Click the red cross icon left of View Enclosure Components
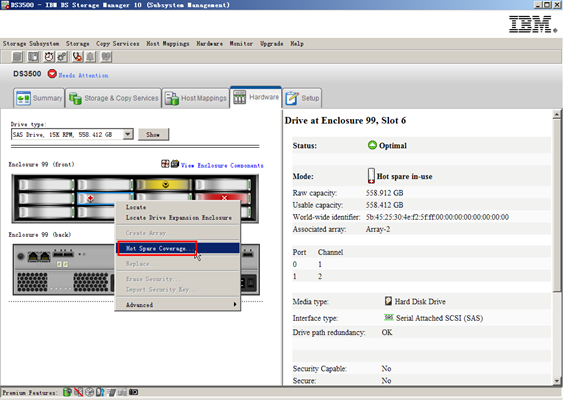The image size is (567, 402). pos(165,164)
